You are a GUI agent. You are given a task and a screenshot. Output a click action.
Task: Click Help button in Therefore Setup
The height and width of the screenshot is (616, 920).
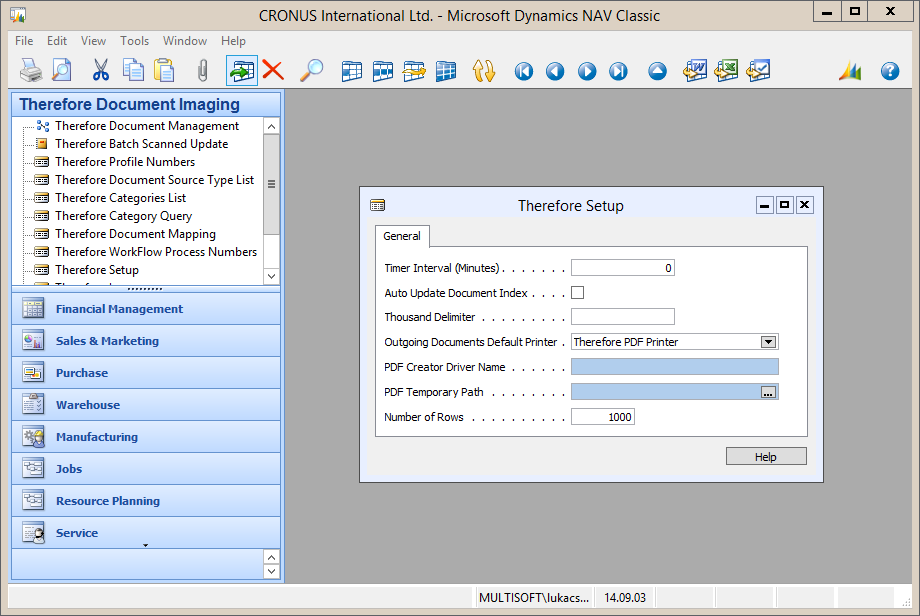click(x=766, y=456)
